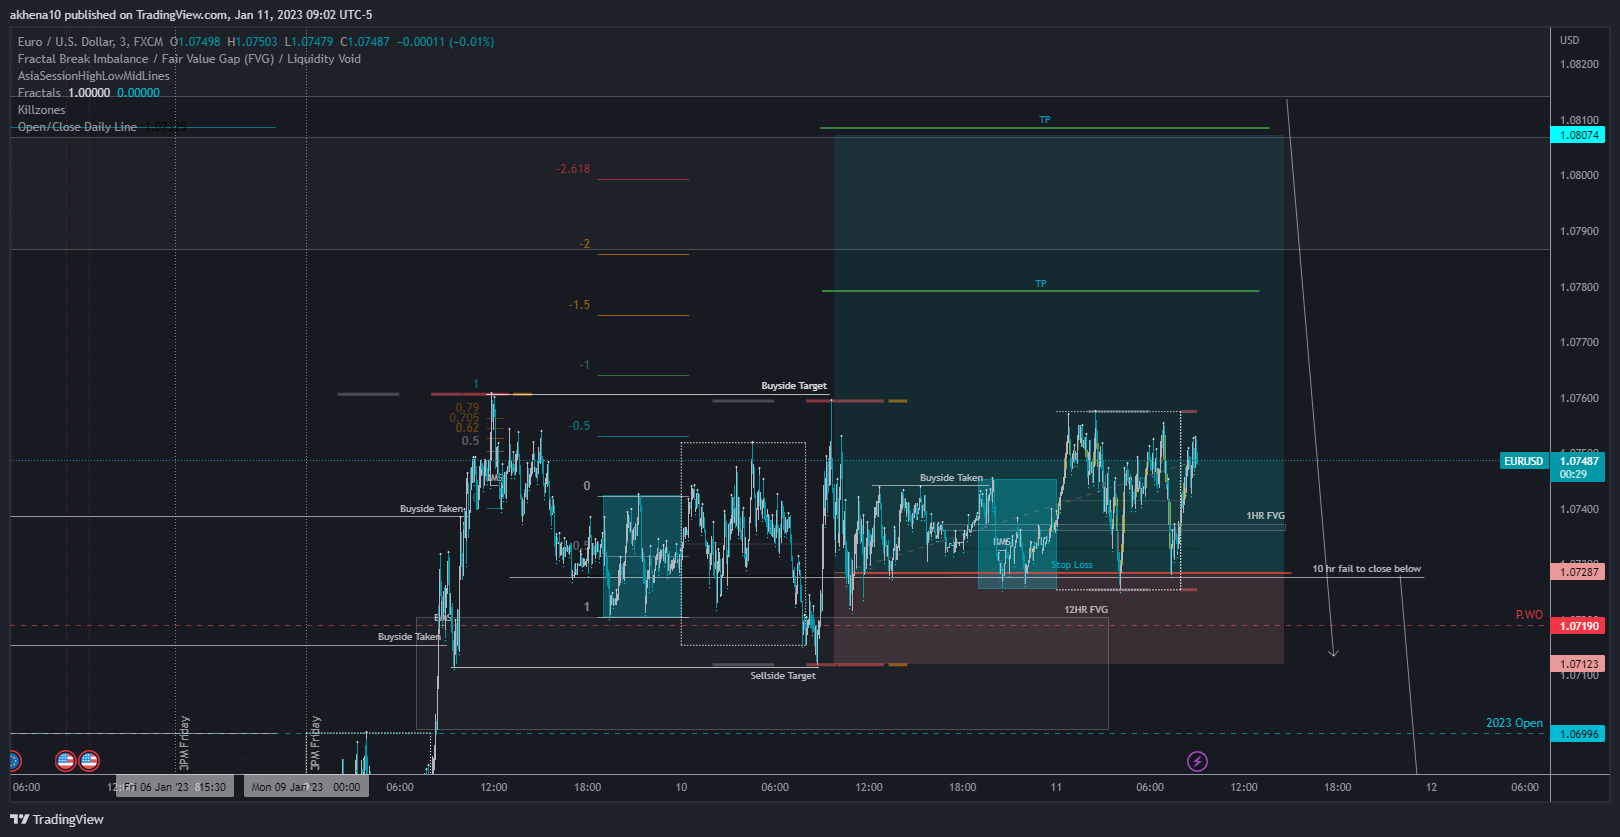Click the USD currency label
This screenshot has height=837, width=1620.
click(1570, 40)
